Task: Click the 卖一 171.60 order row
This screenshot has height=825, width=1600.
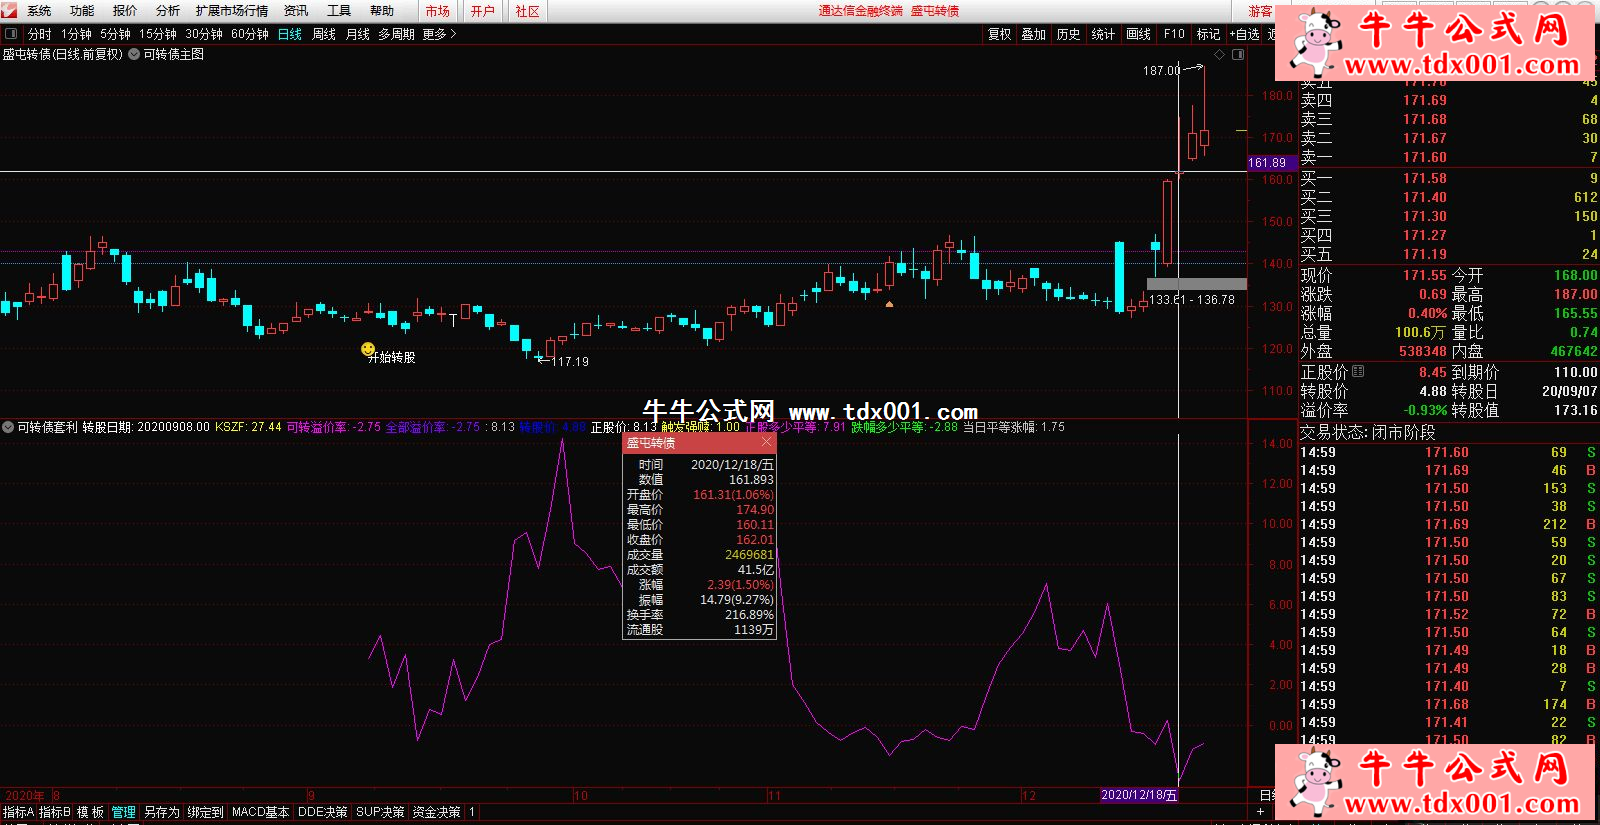Action: pyautogui.click(x=1449, y=157)
